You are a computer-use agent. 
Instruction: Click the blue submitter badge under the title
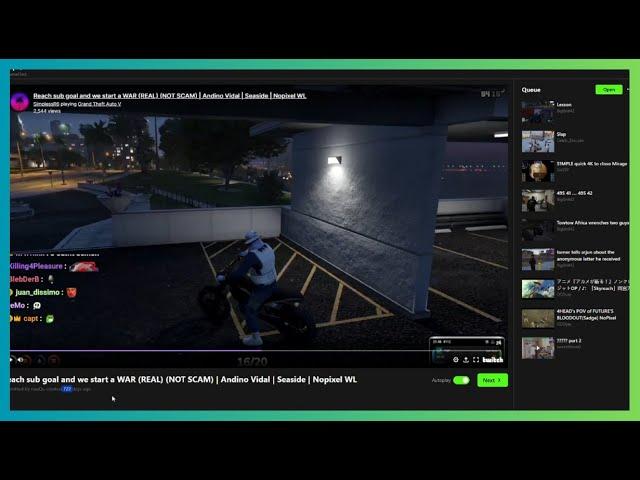[x=67, y=389]
